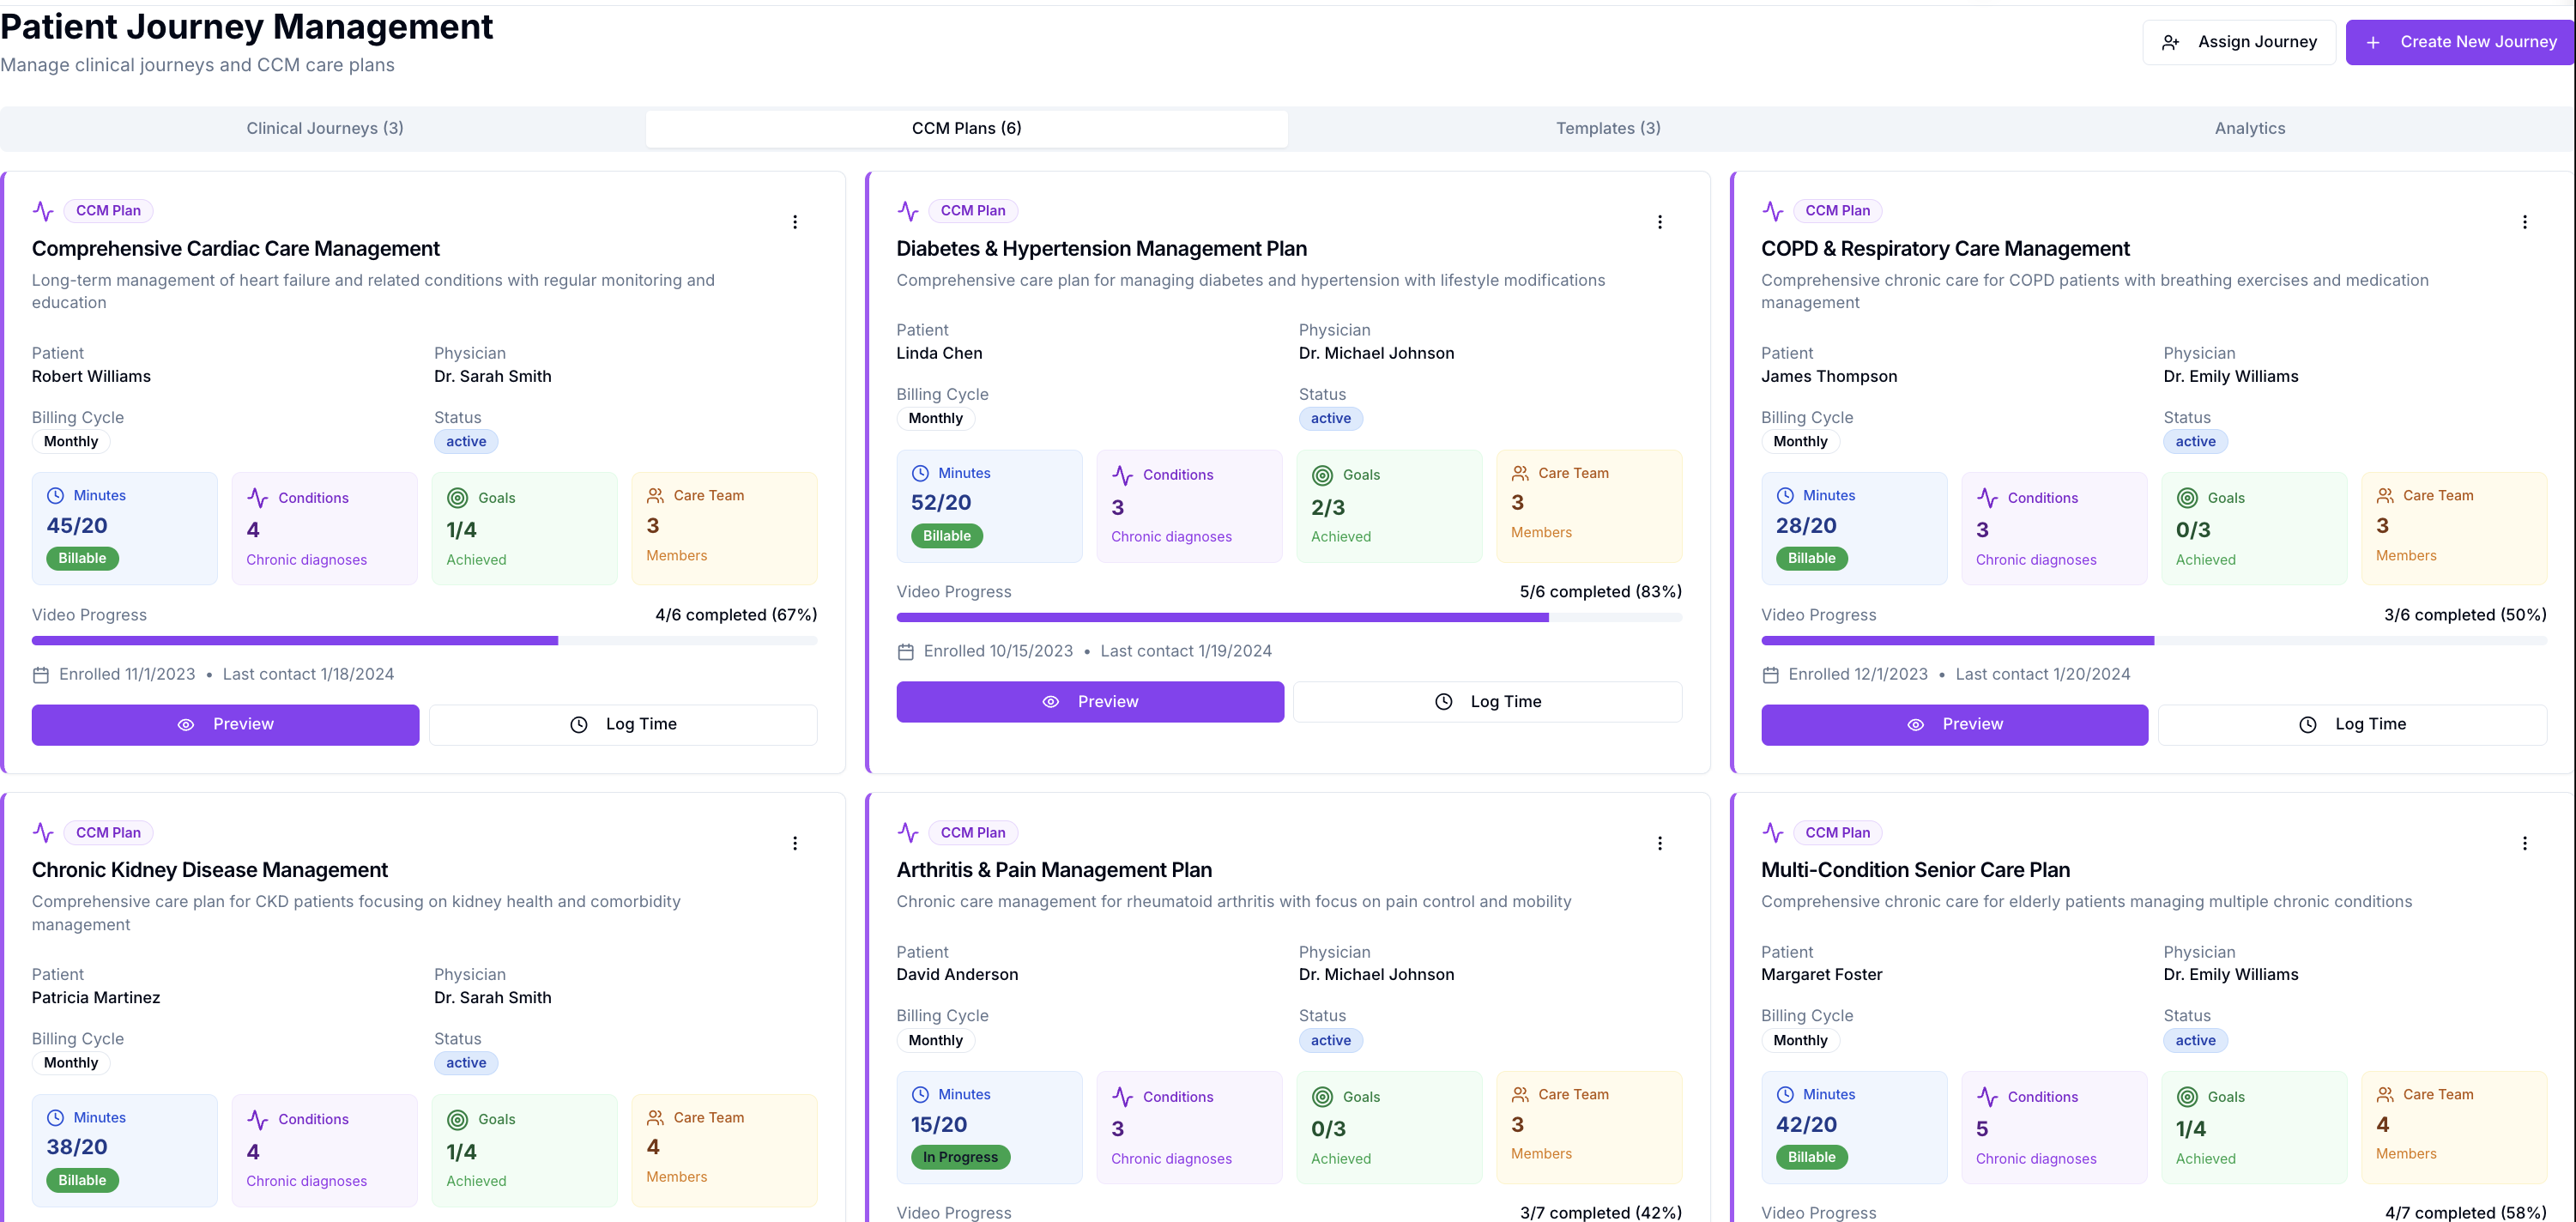Click the activity icon in Cardiac Care Conditions tile
The height and width of the screenshot is (1222, 2576).
[x=258, y=498]
